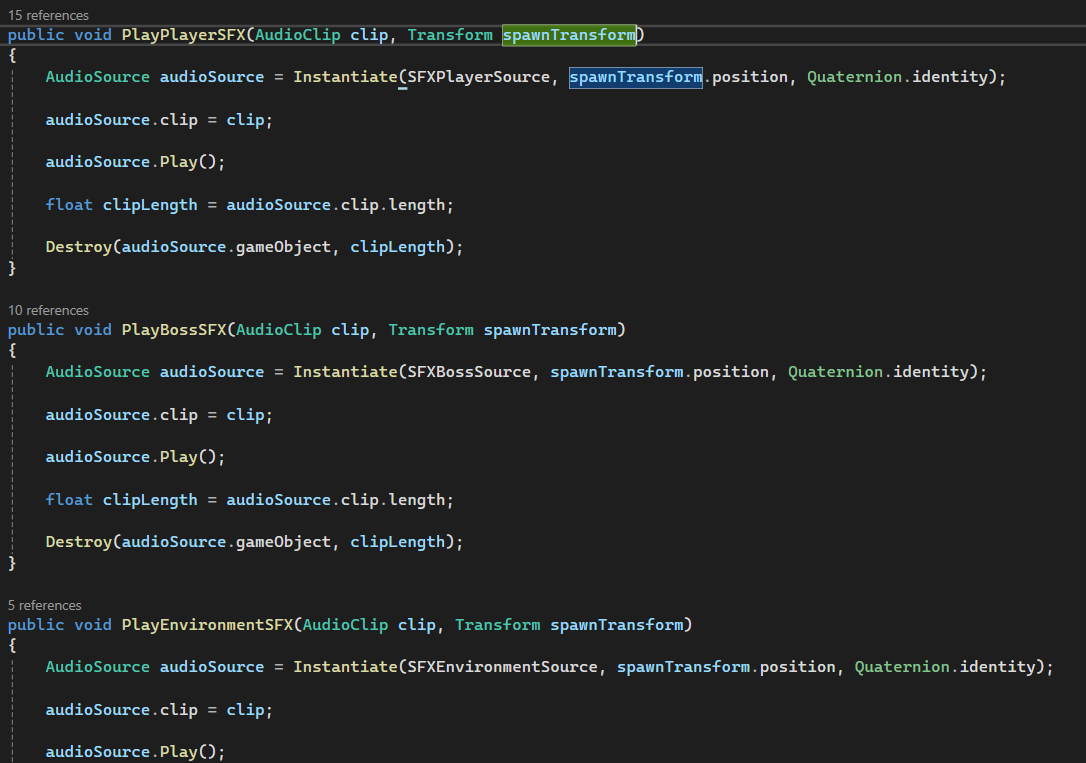Screen dimensions: 1086x763
Task: Click the PlayEnvironmentSFX method name
Action: (x=207, y=625)
